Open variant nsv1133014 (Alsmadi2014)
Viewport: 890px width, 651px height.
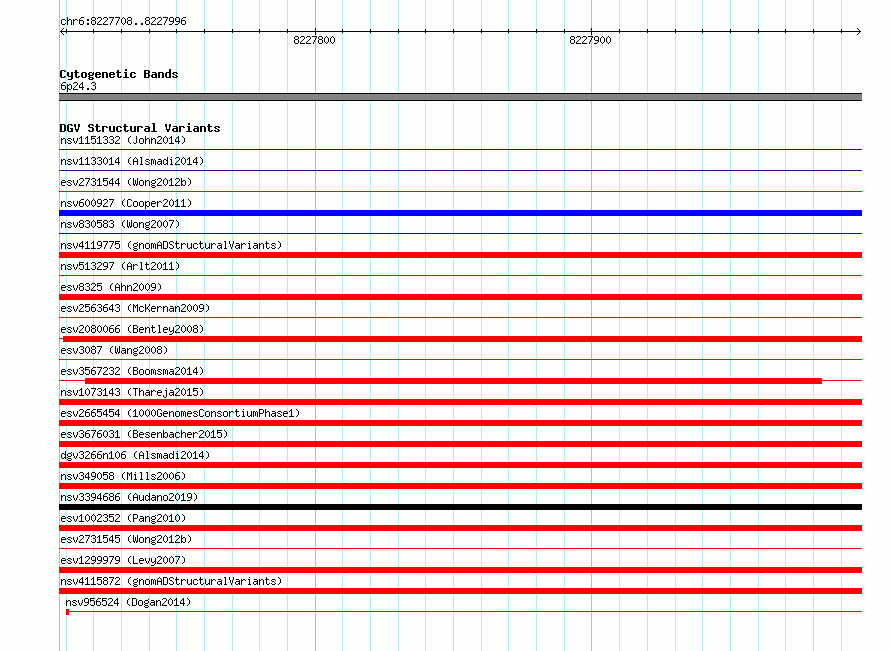point(132,161)
